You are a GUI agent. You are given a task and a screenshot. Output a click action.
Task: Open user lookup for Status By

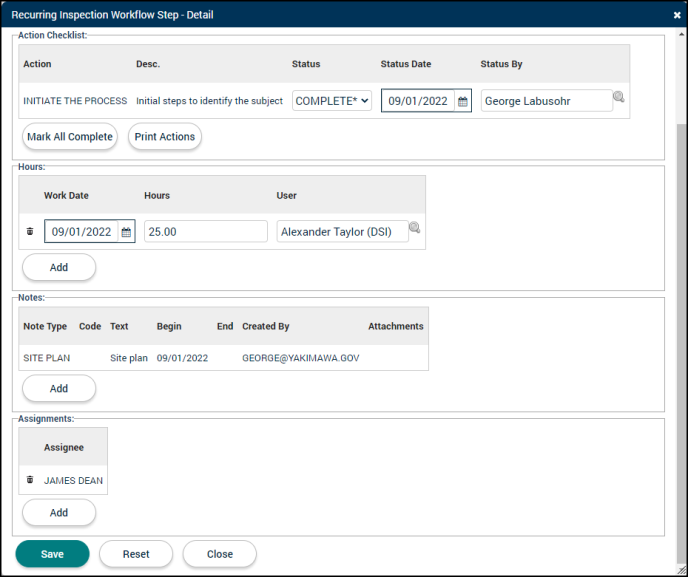point(619,97)
